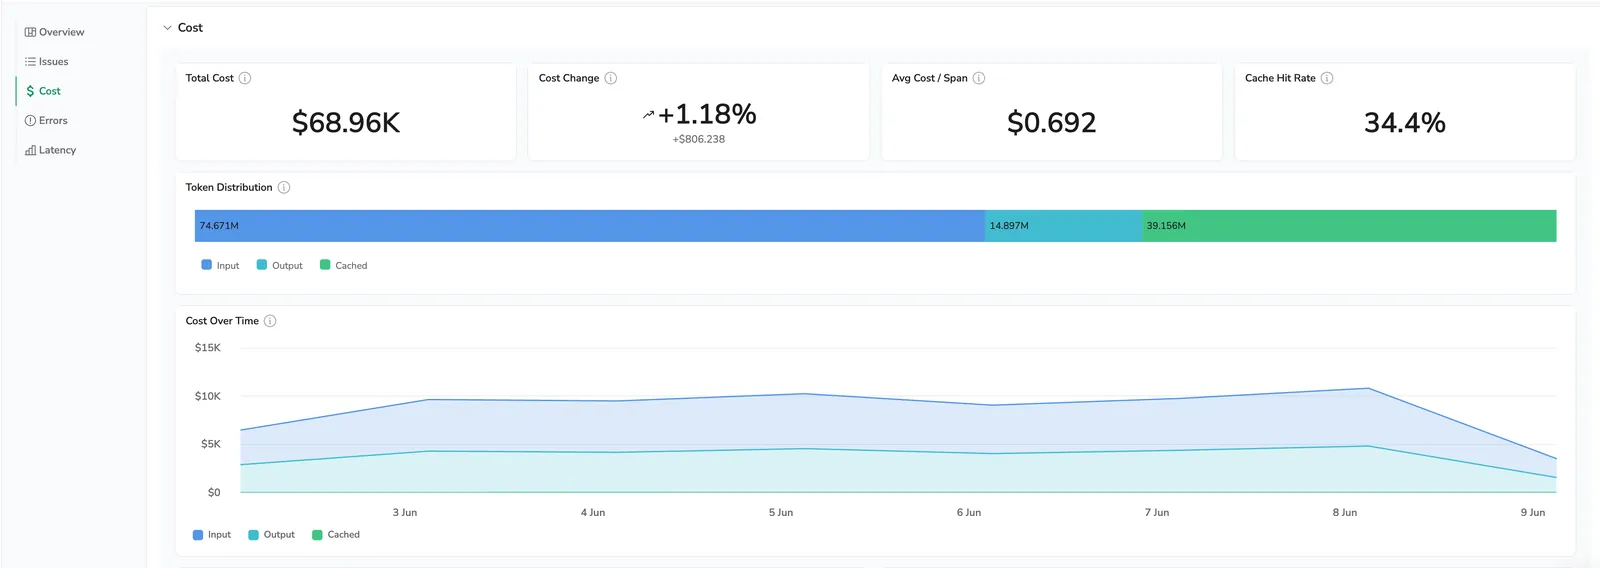Toggle Cached in Cost Over Time legend

(336, 535)
